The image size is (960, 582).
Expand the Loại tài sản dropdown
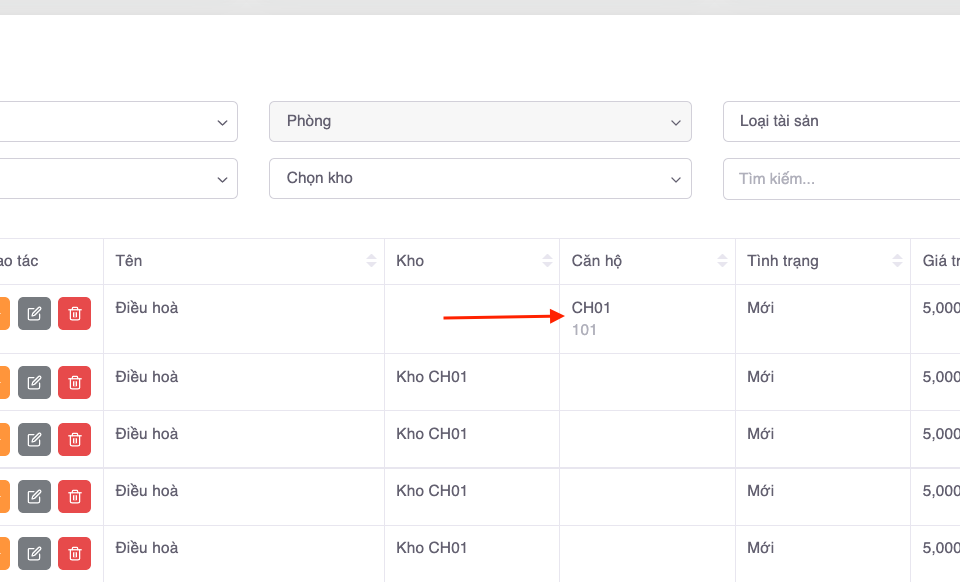click(840, 121)
